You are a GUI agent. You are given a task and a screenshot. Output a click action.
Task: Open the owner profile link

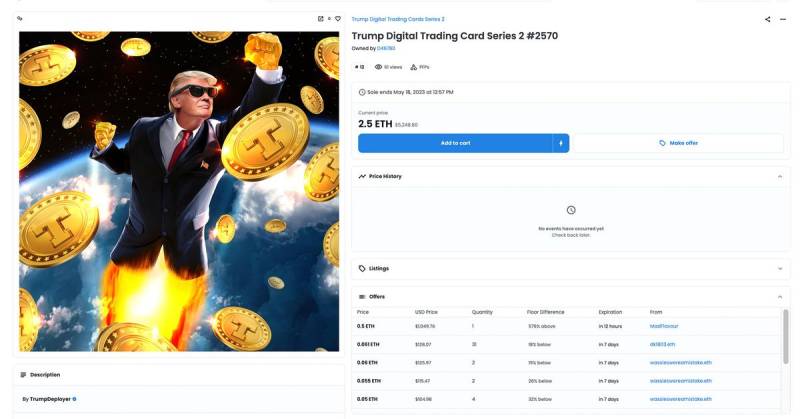click(386, 48)
